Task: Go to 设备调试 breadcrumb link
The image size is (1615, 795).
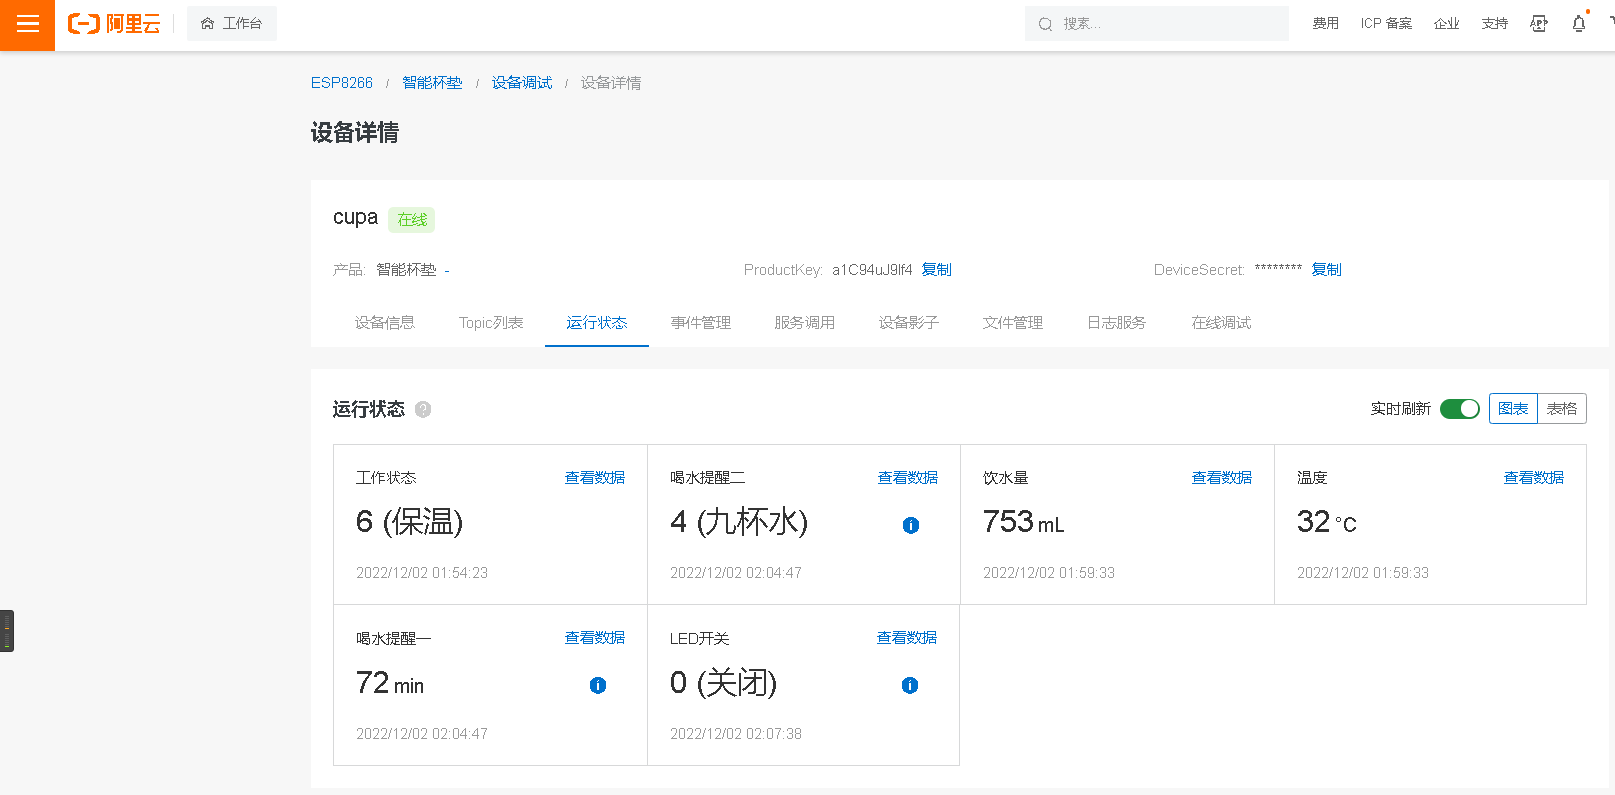Action: click(x=522, y=83)
